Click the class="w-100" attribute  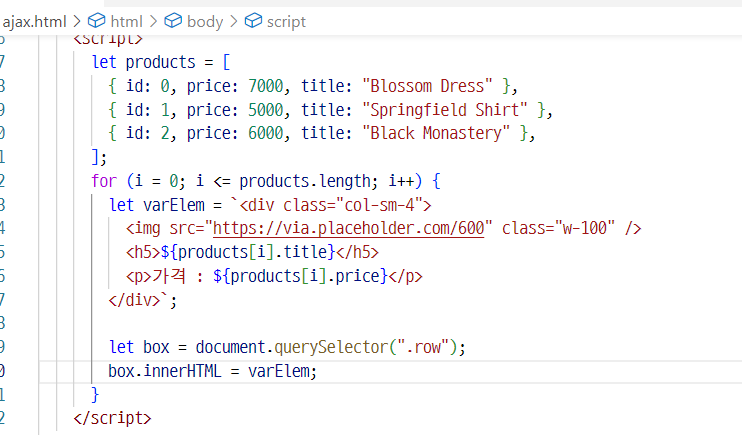pyautogui.click(x=558, y=229)
